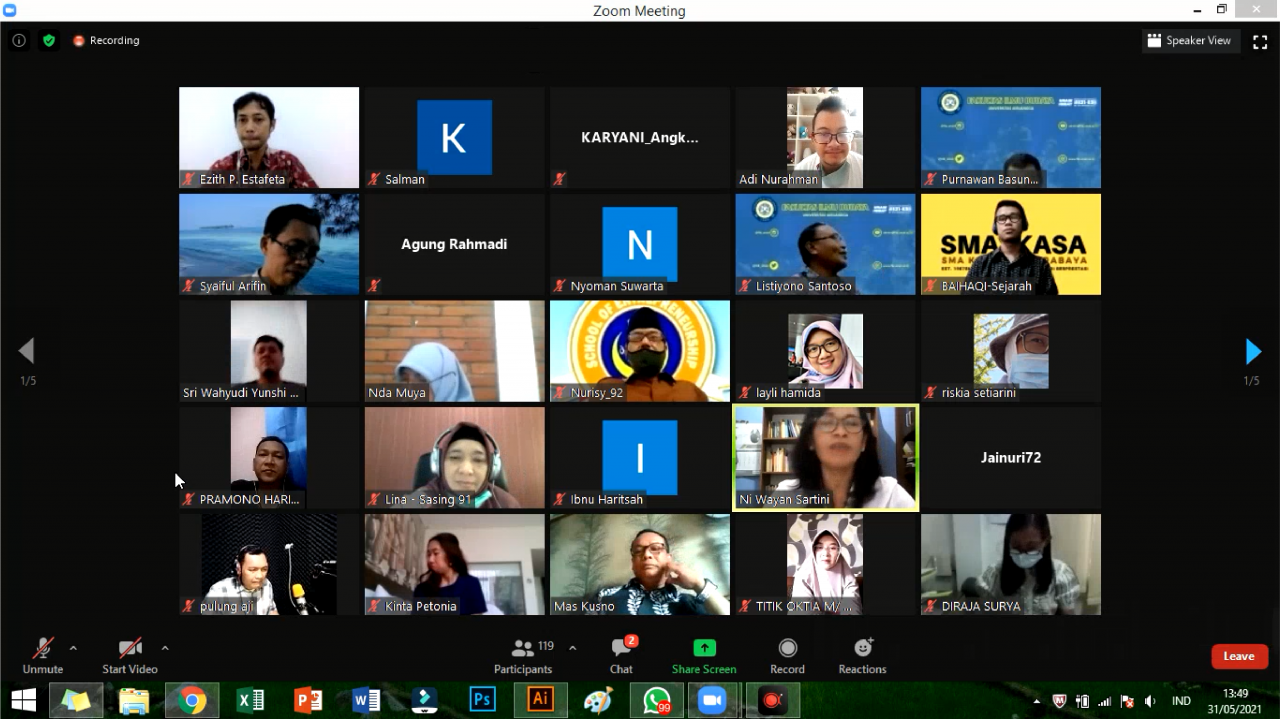1280x719 pixels.
Task: Go to previous page of participants
Action: pyautogui.click(x=27, y=351)
